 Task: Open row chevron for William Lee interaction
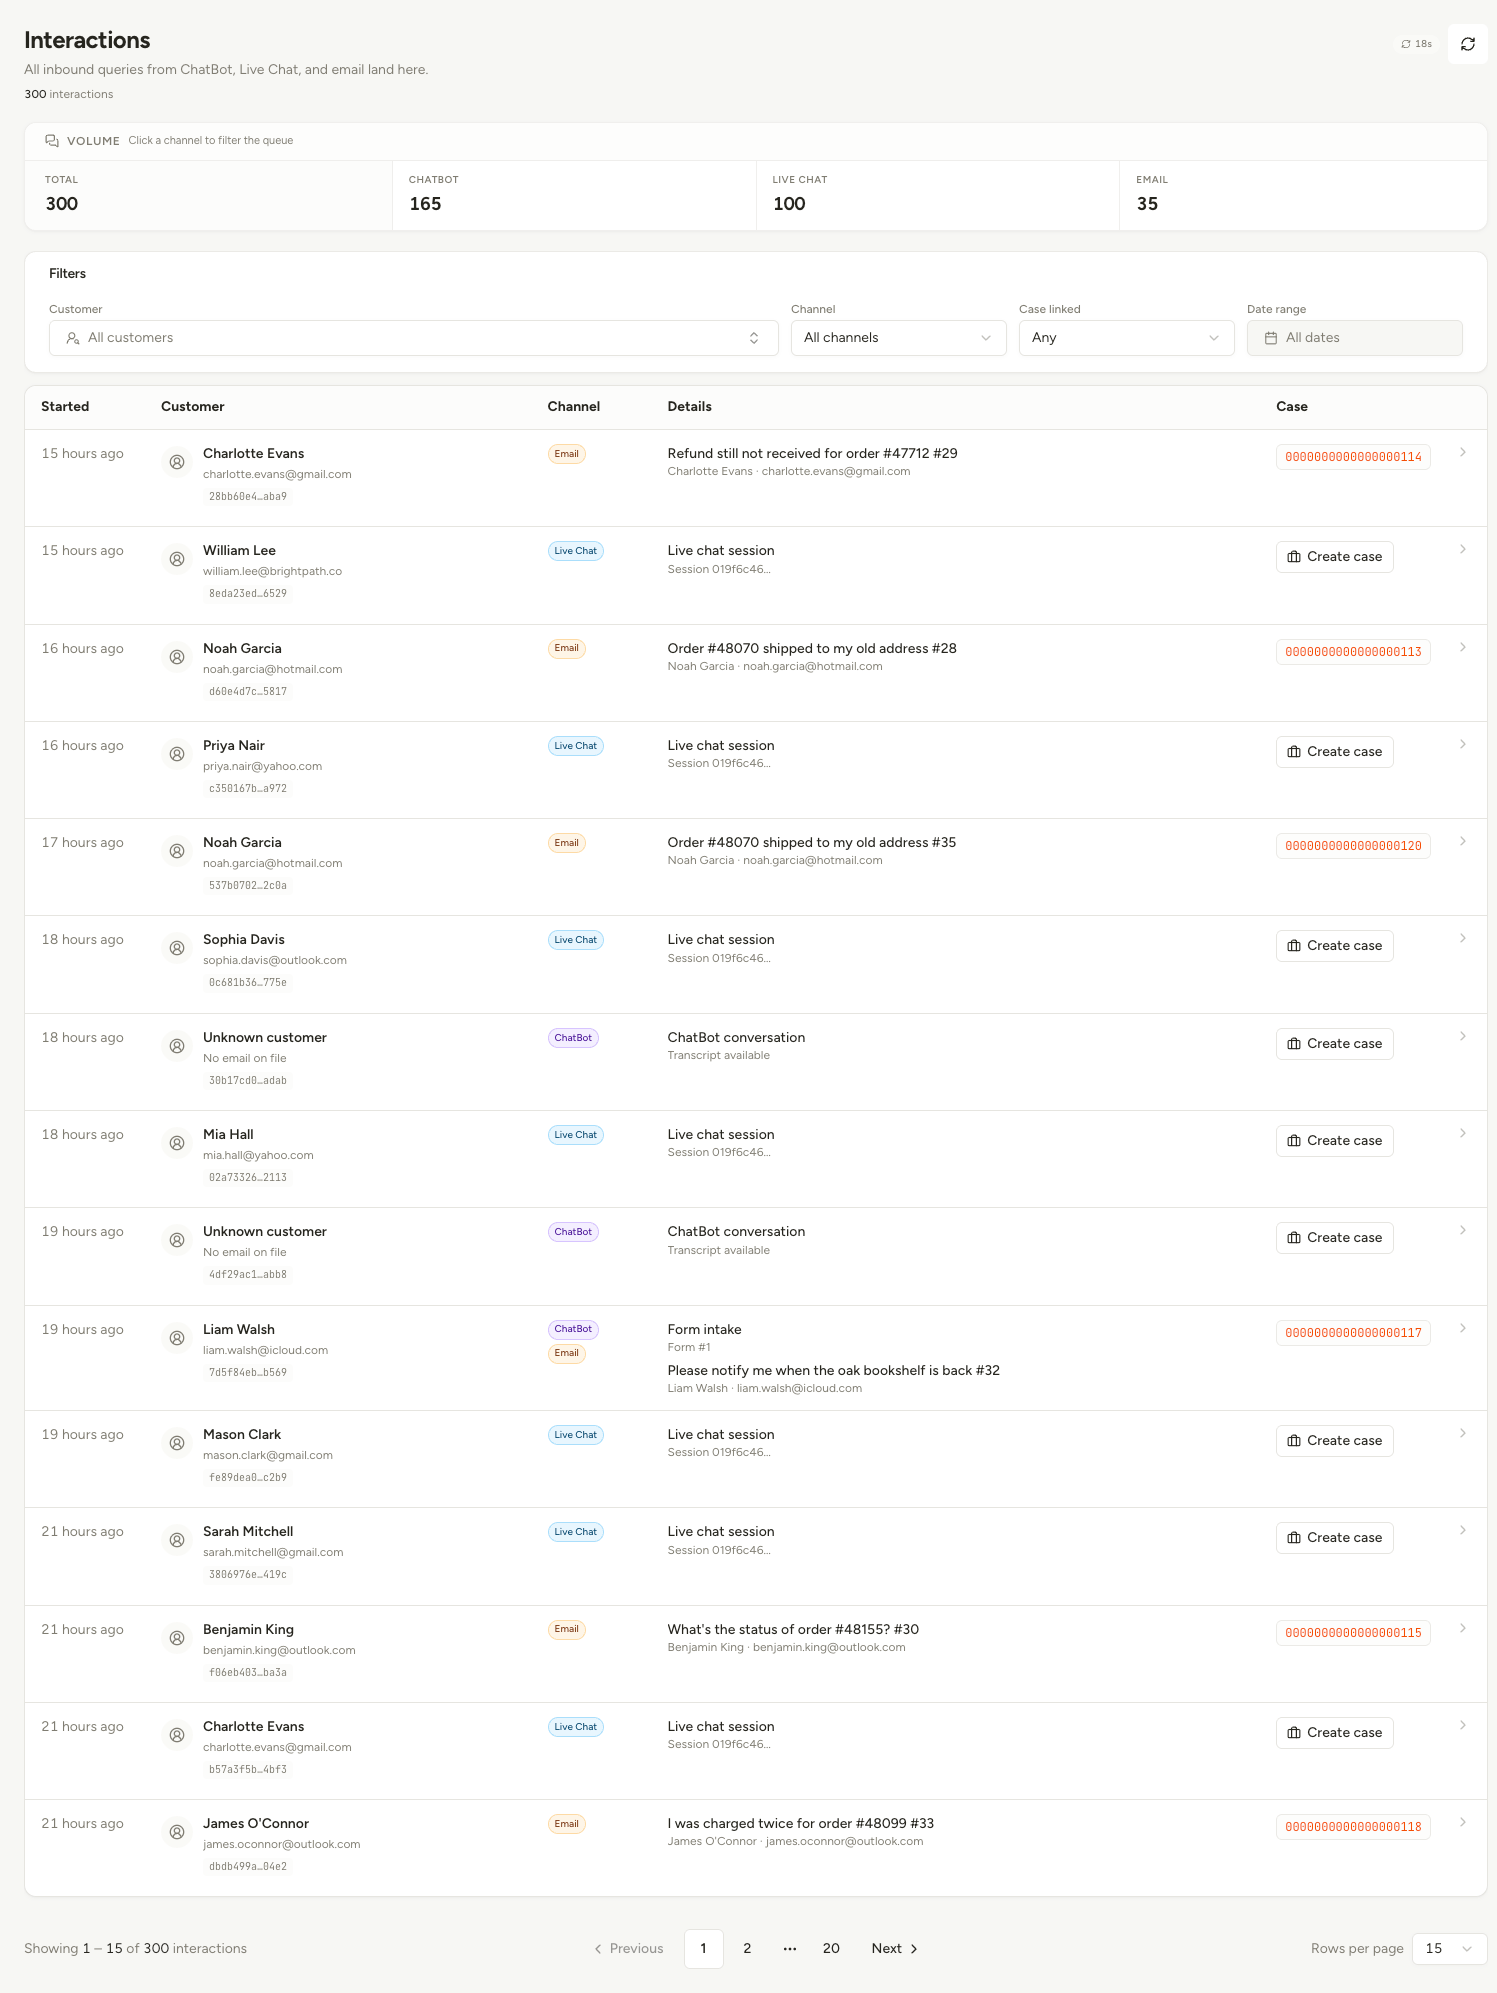(1462, 550)
